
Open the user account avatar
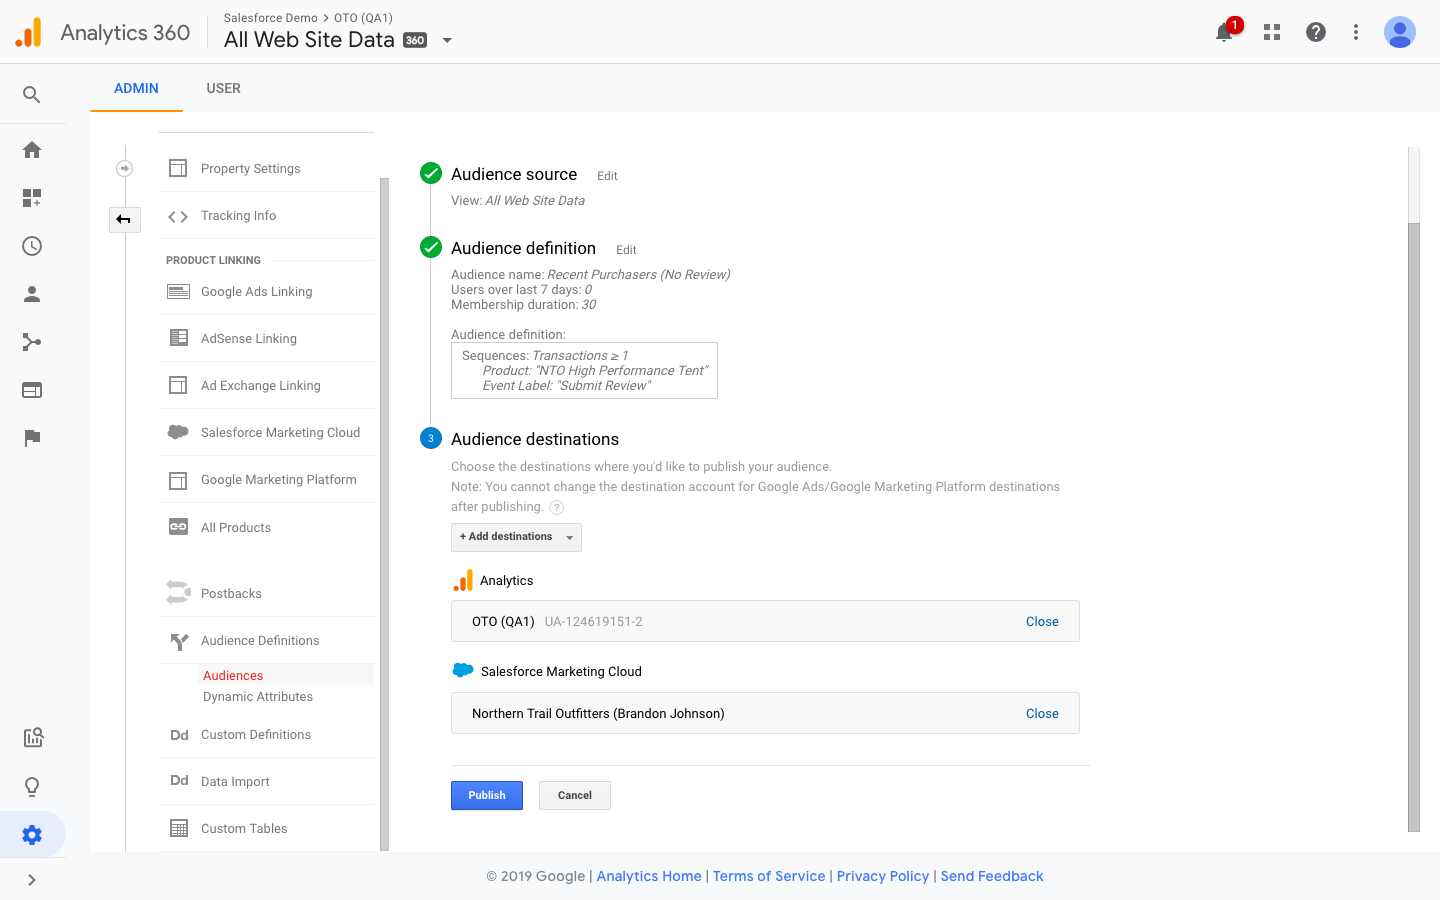[1400, 32]
